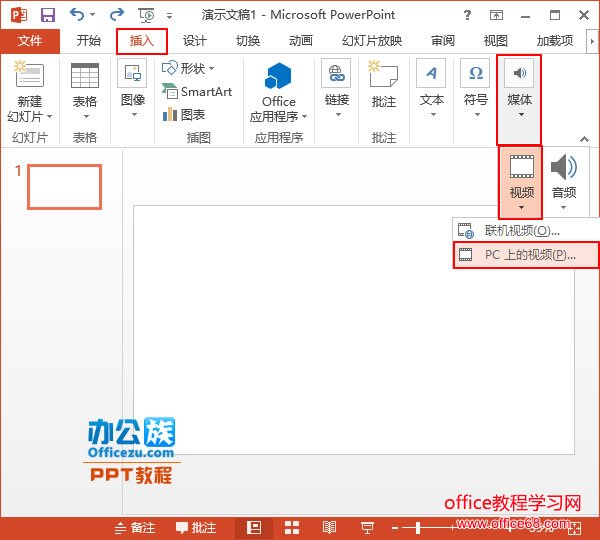Open the 加载项 add-ins tab

coord(555,41)
